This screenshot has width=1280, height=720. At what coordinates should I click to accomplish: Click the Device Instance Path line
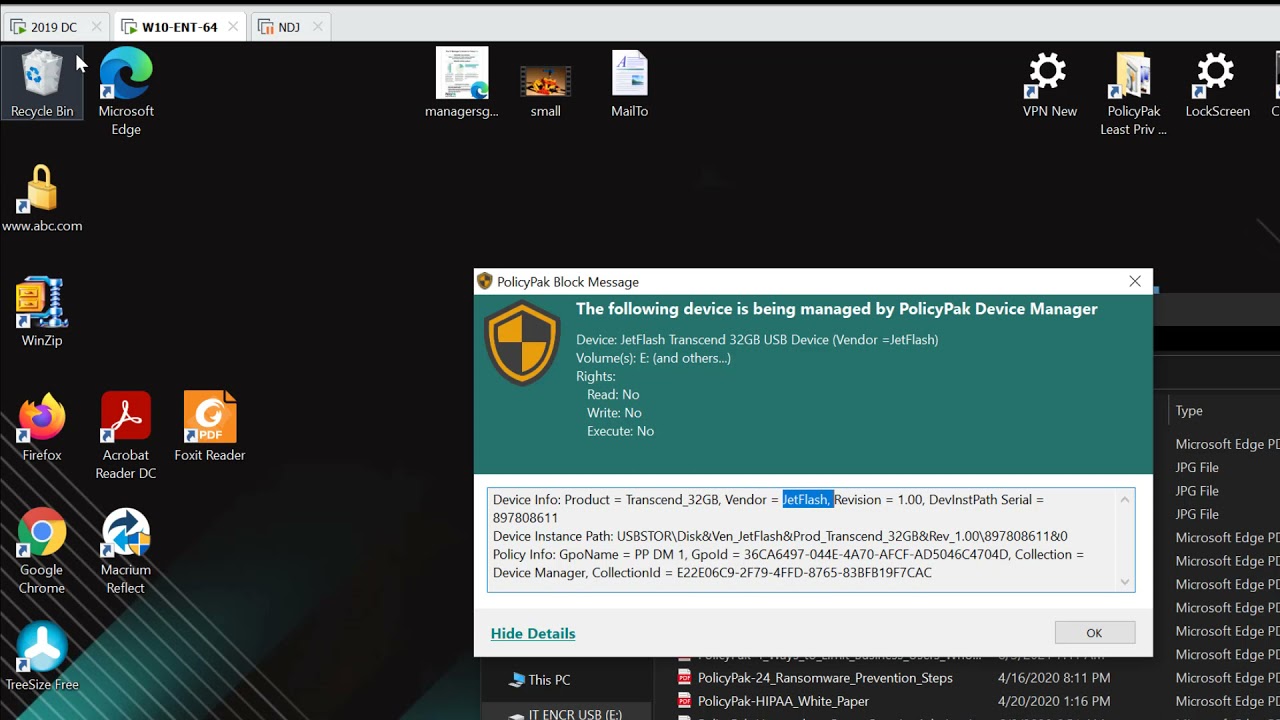click(780, 536)
